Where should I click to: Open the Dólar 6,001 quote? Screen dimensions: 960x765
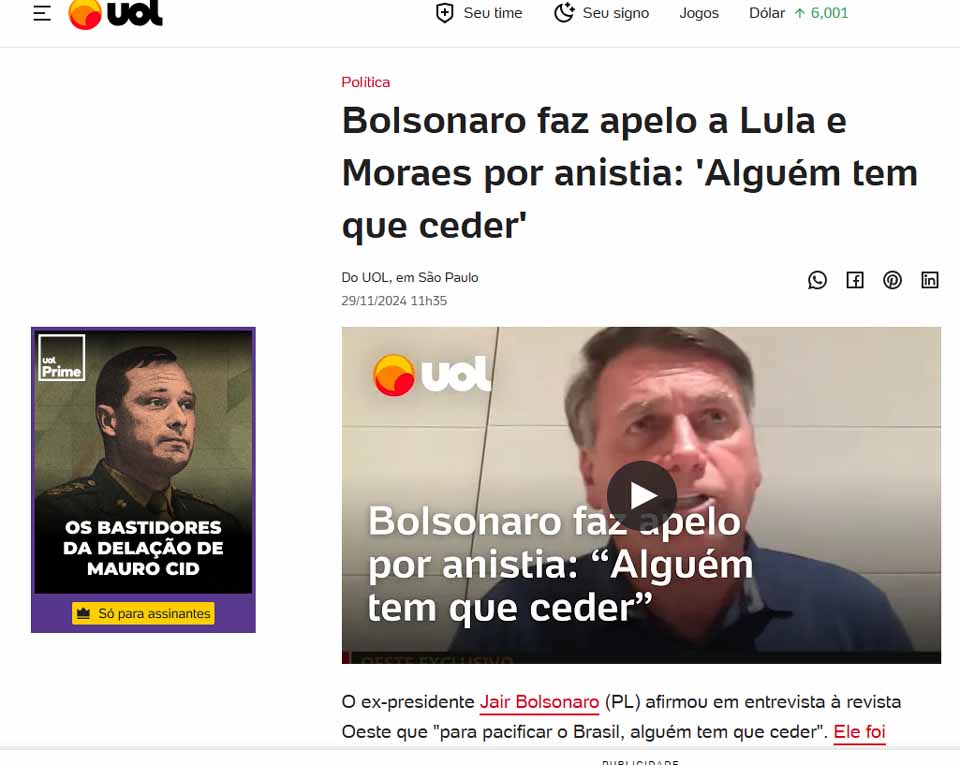click(798, 13)
